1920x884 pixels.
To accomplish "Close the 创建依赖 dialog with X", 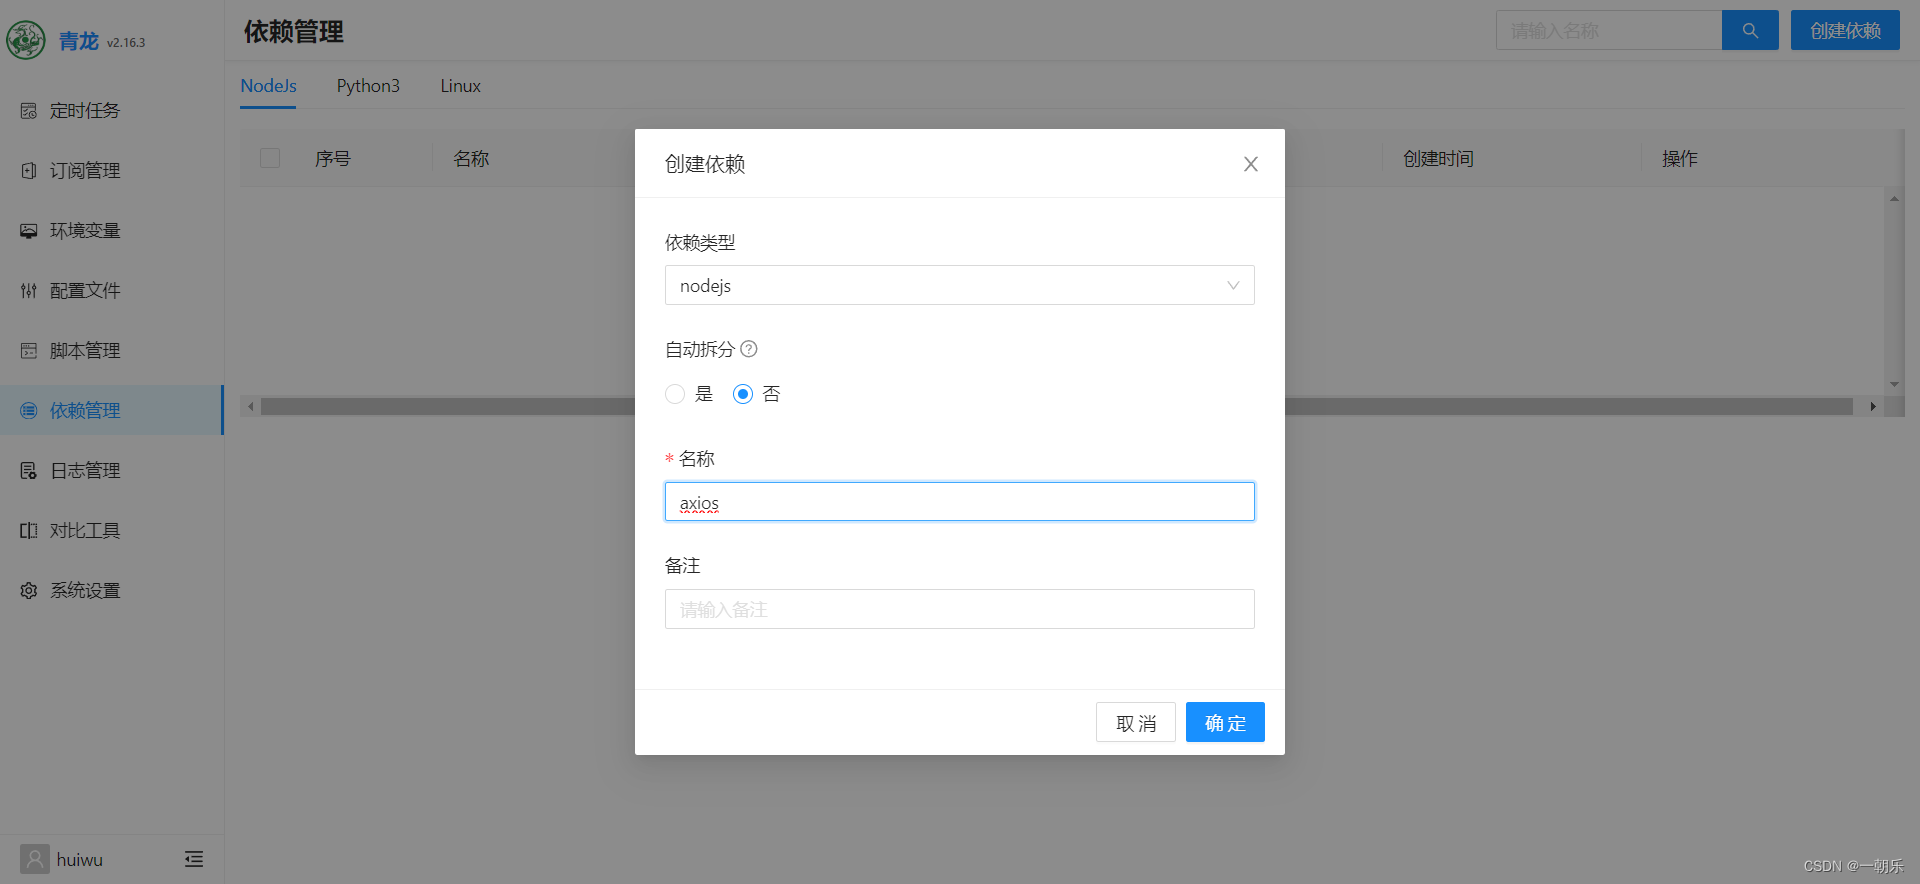I will [x=1250, y=164].
